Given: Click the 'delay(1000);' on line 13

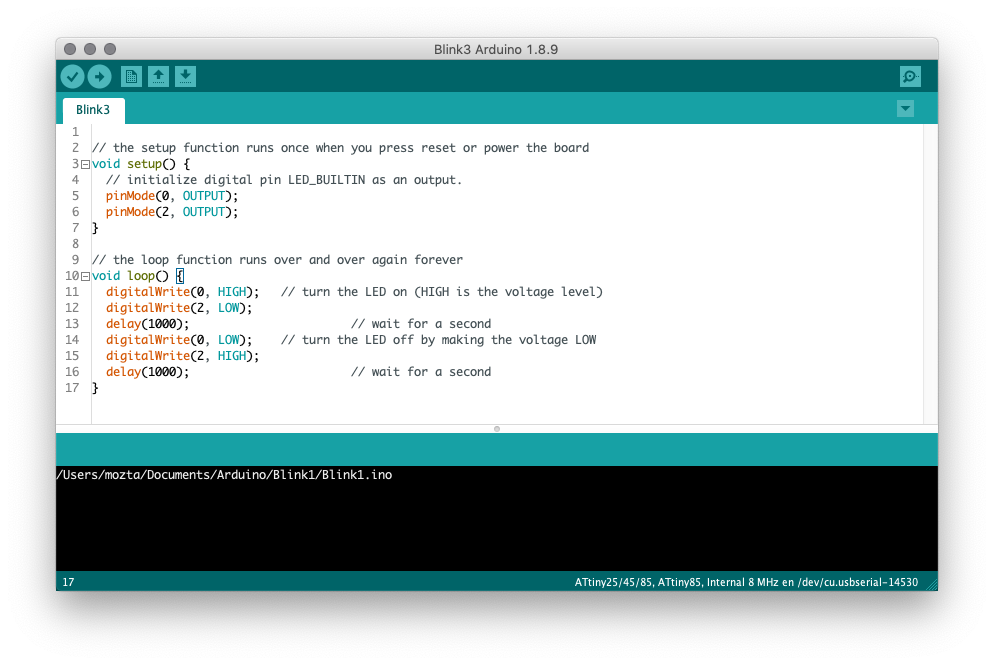Looking at the screenshot, I should pyautogui.click(x=147, y=324).
